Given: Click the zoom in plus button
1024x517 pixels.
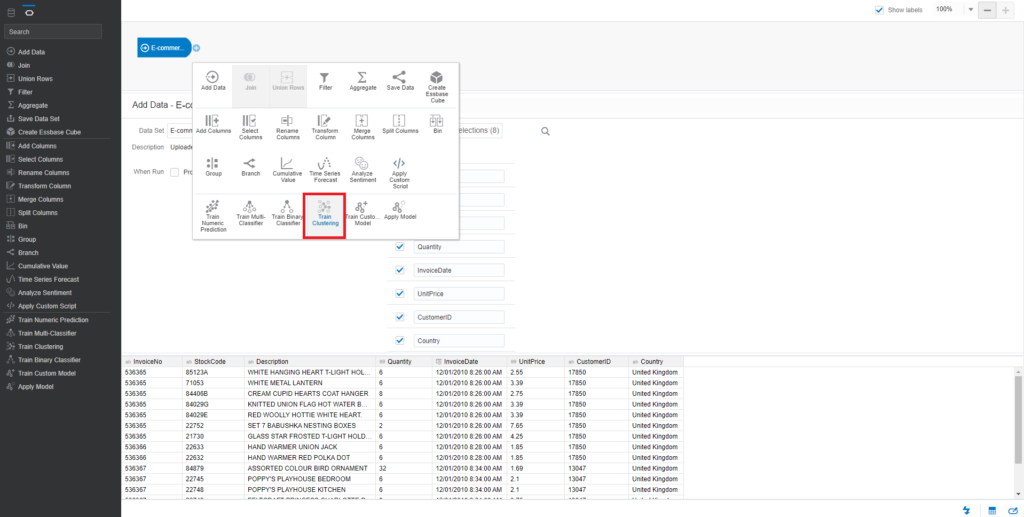Looking at the screenshot, I should pyautogui.click(x=1006, y=10).
